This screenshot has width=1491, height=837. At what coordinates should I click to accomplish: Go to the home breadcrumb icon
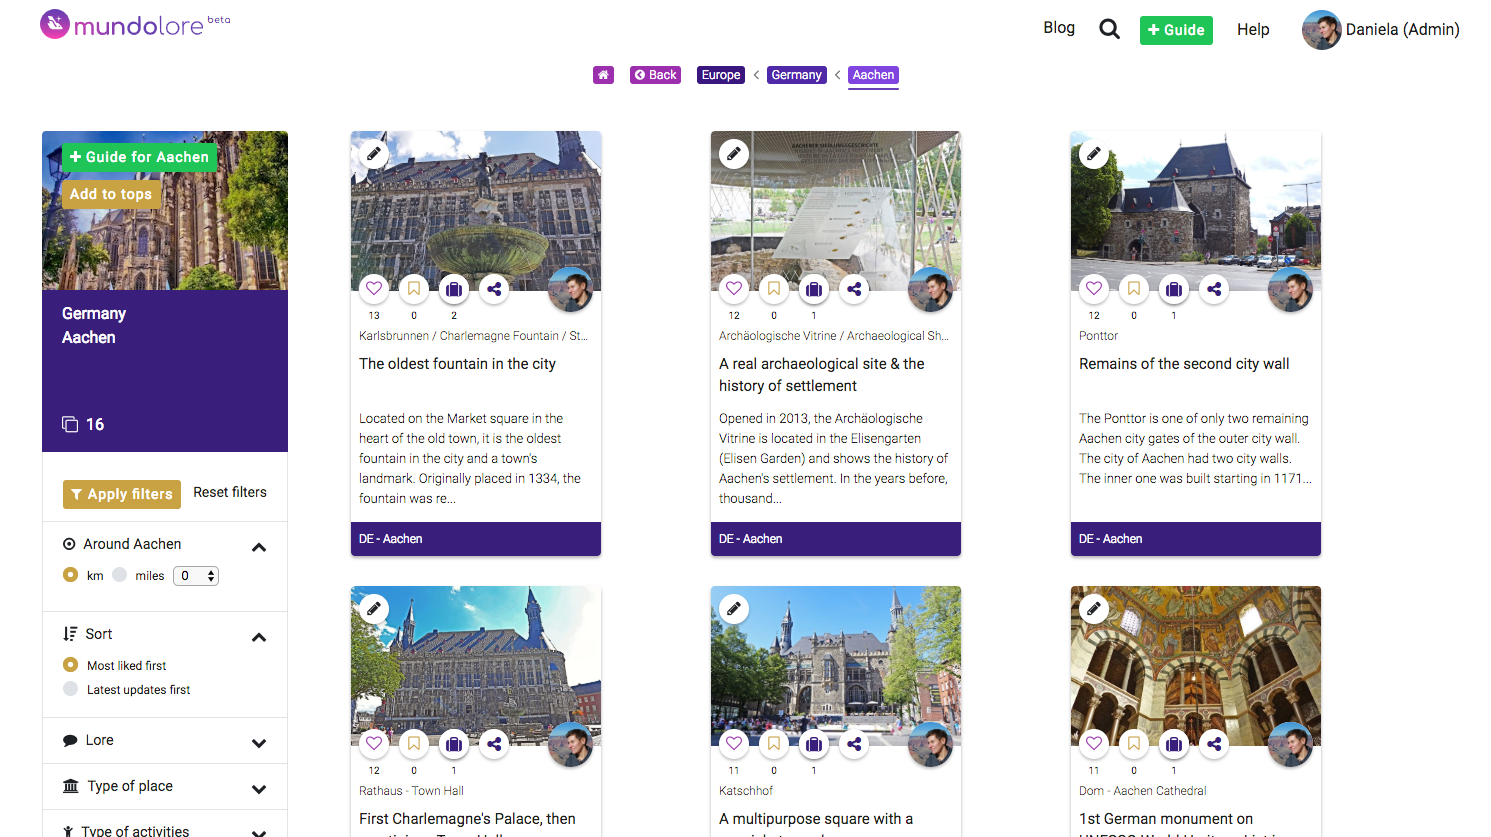pos(603,75)
